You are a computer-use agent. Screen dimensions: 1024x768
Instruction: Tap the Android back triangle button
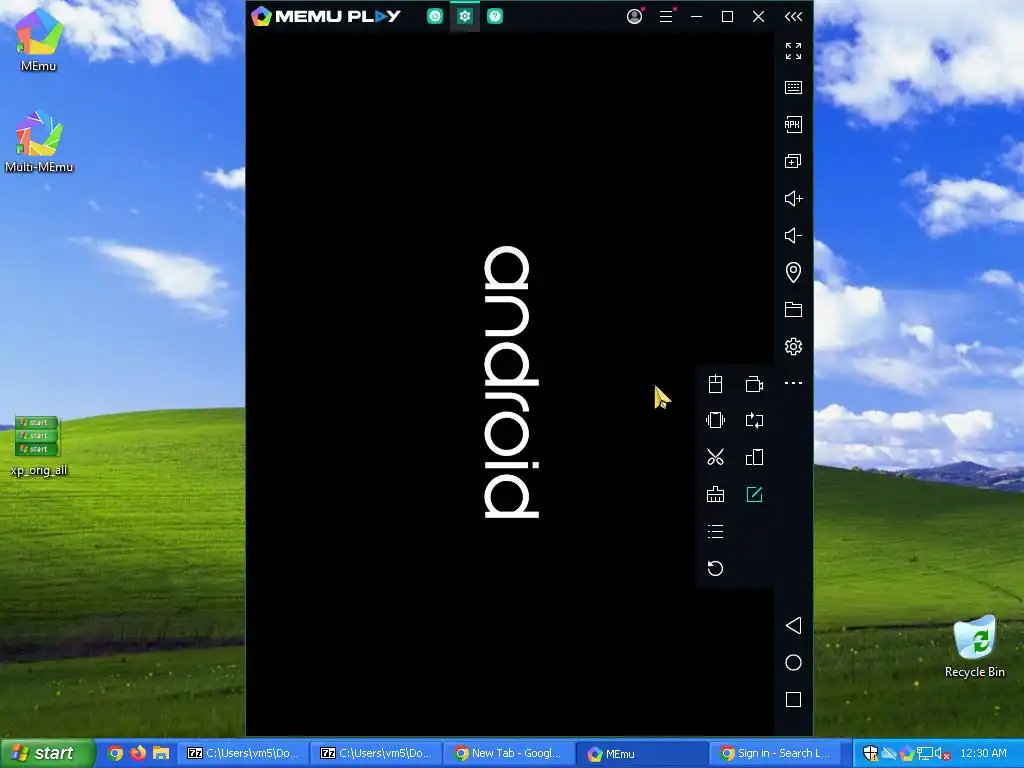793,626
